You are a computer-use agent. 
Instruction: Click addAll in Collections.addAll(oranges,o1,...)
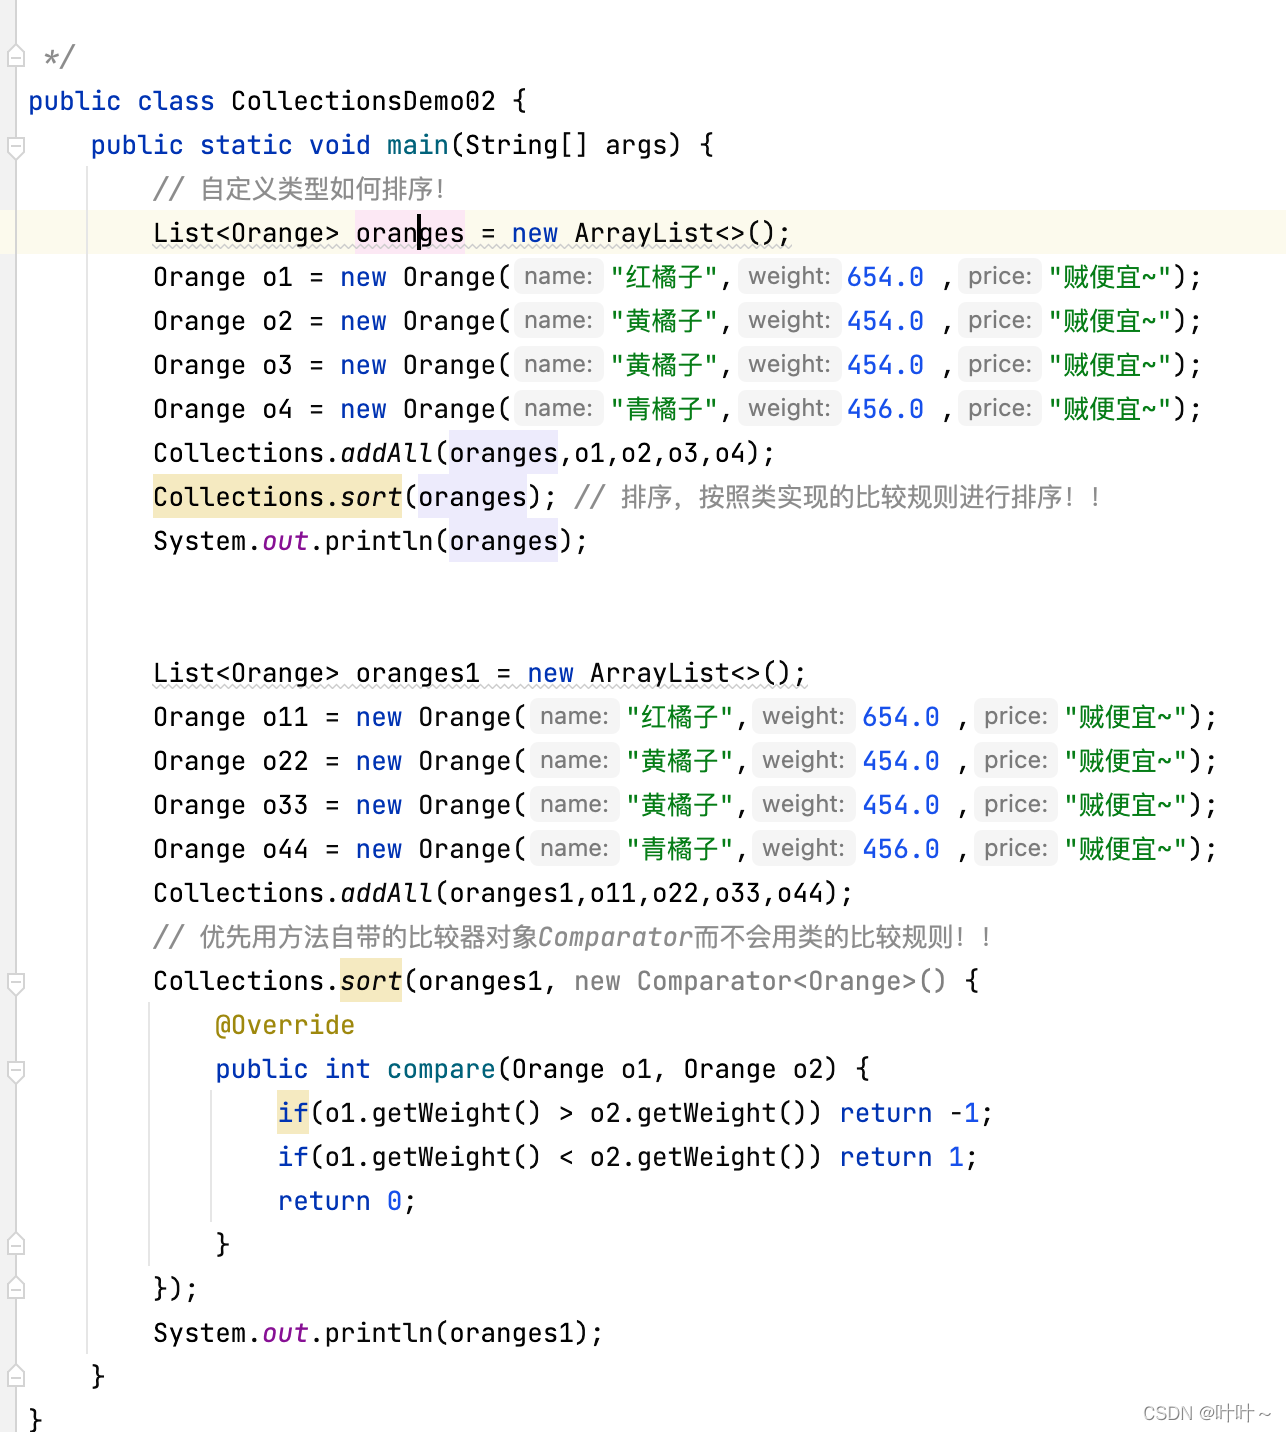387,453
